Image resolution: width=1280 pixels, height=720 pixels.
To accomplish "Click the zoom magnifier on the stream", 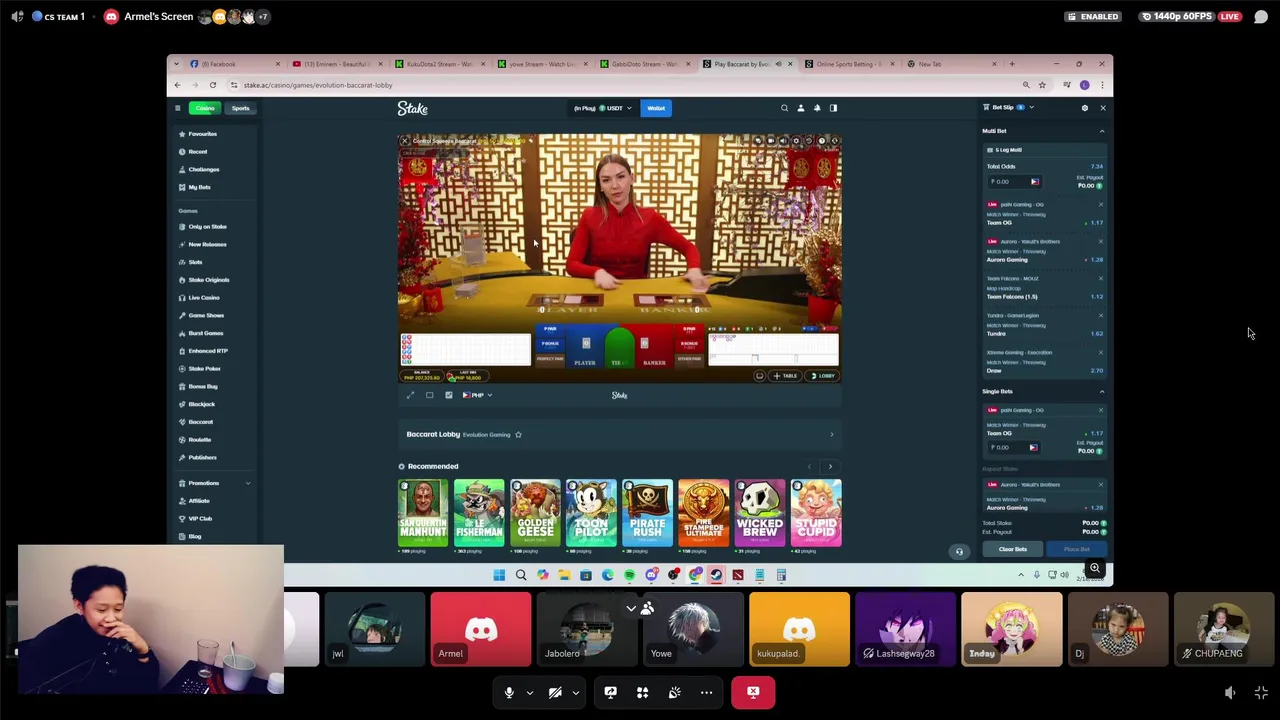I will click(x=1095, y=568).
